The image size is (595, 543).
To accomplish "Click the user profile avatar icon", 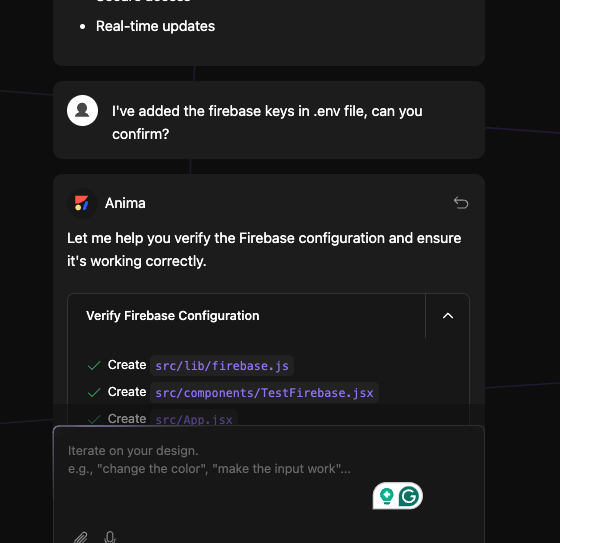I will coord(82,110).
